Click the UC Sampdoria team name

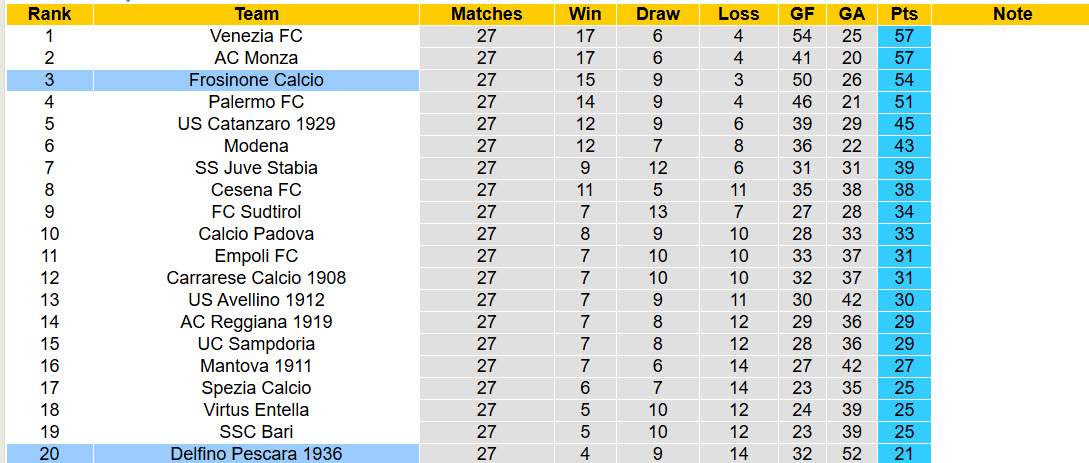click(256, 344)
